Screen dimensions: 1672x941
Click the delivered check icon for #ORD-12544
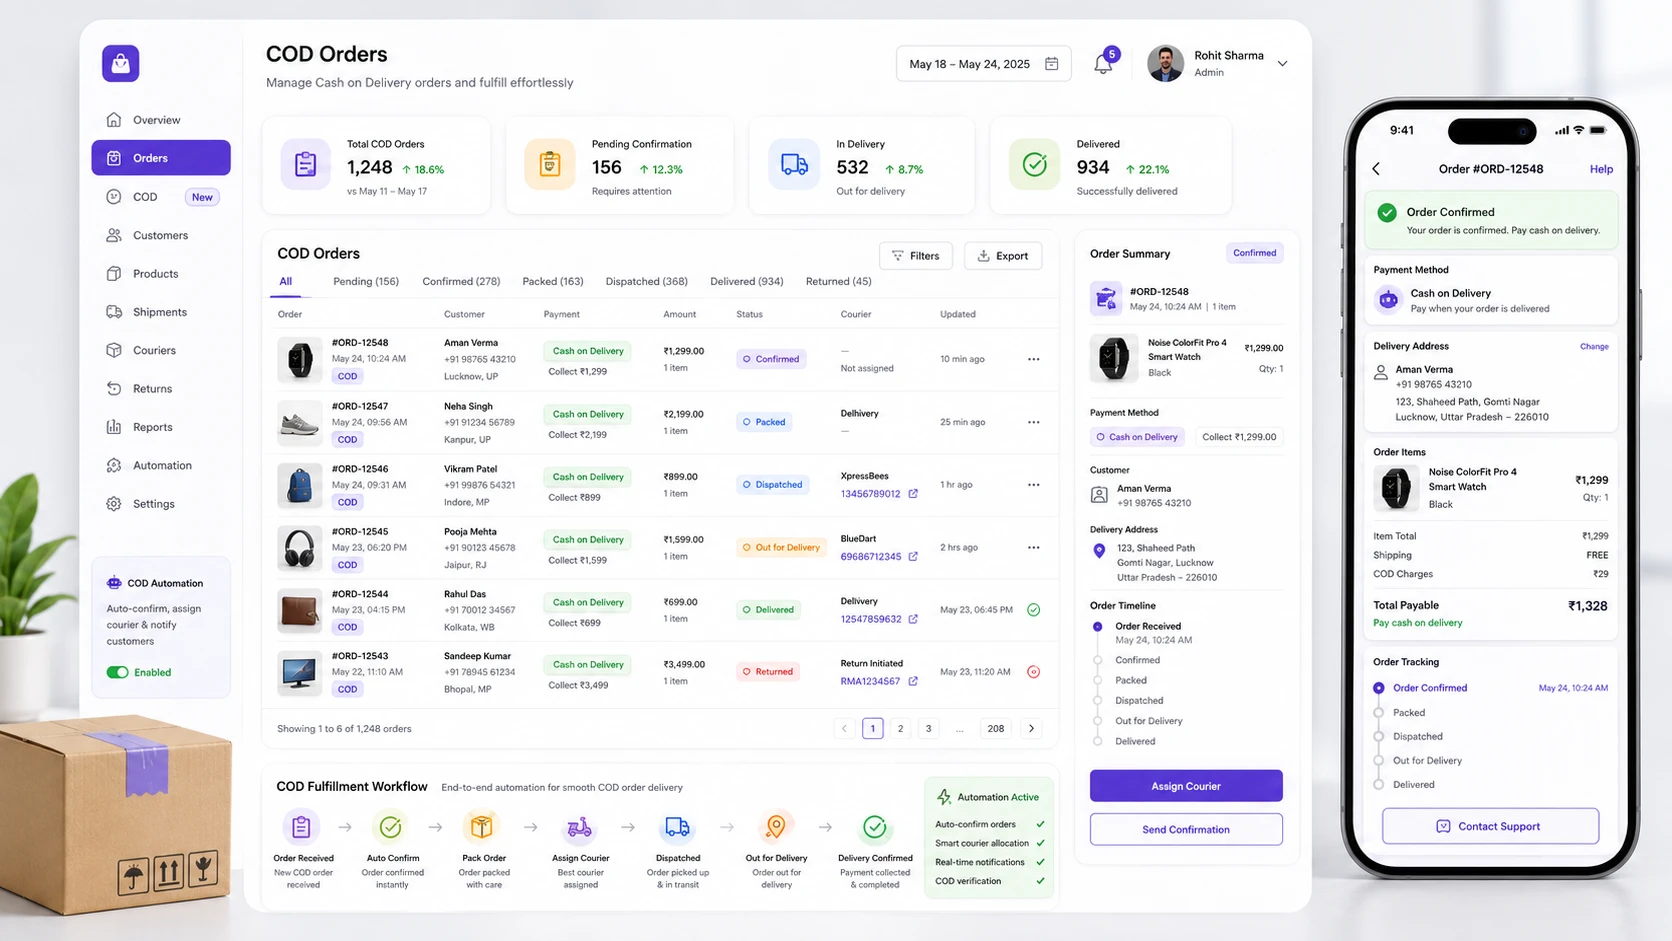[x=1033, y=609]
